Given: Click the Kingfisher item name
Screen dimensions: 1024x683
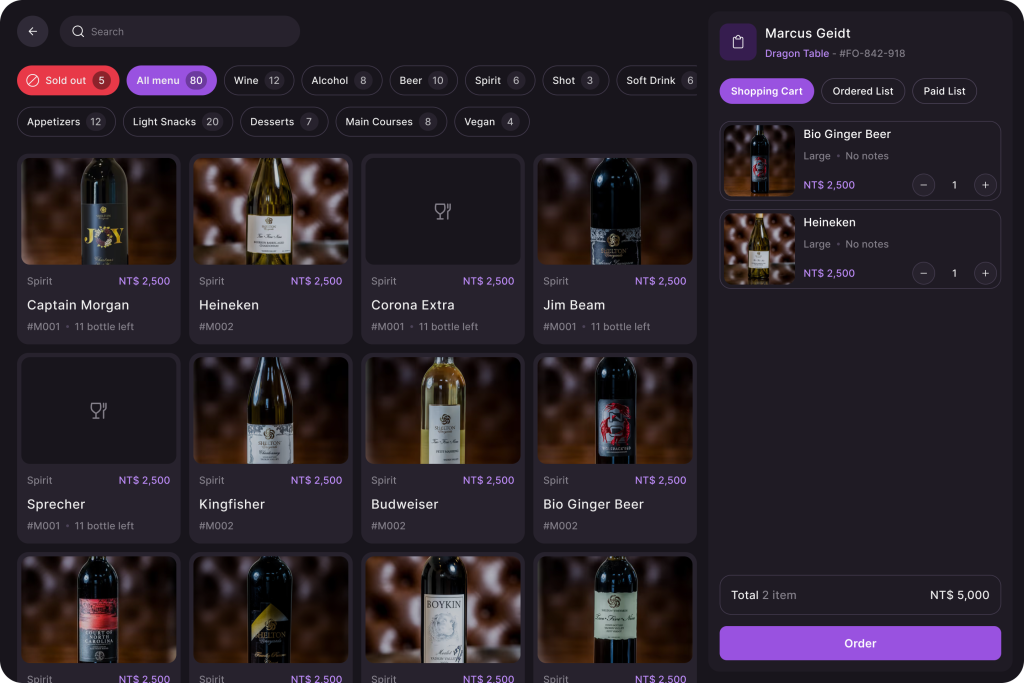Looking at the screenshot, I should [232, 504].
